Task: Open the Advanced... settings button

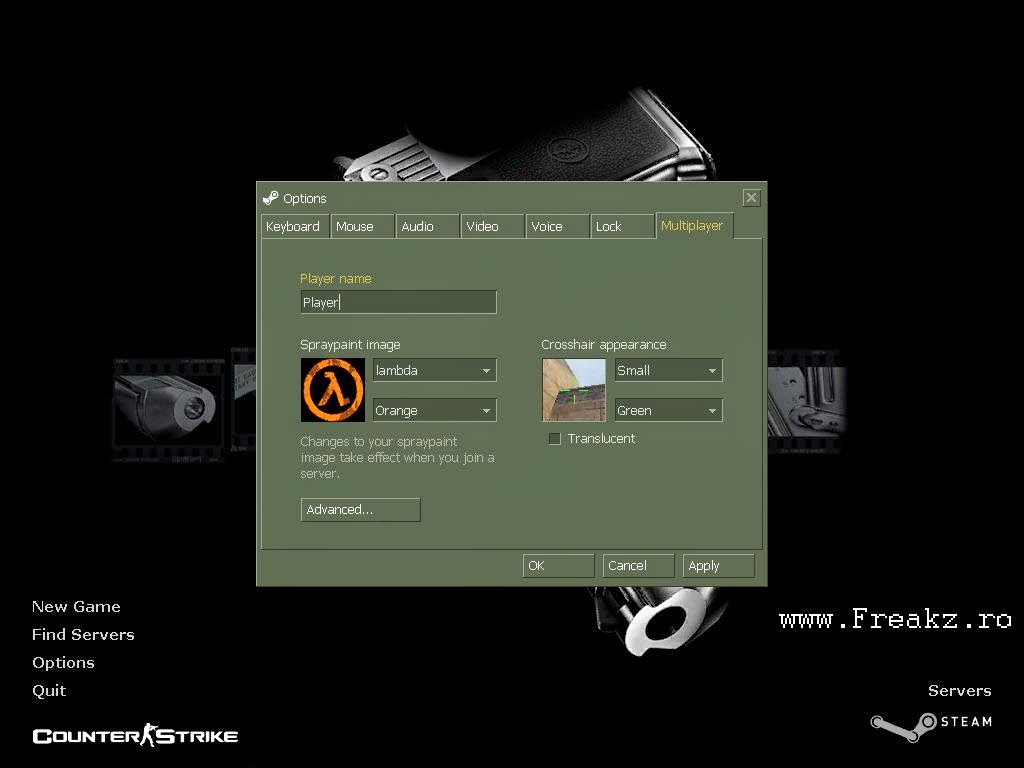Action: [x=360, y=509]
